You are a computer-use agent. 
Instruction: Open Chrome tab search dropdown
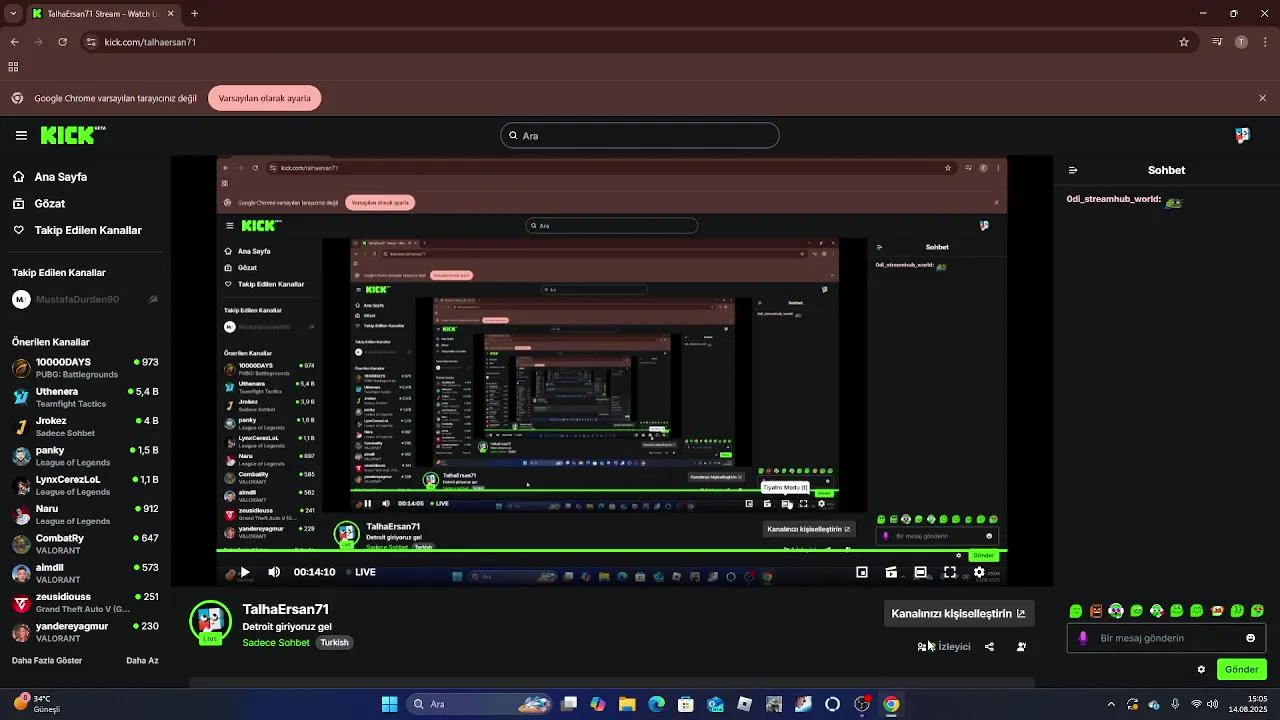pos(13,14)
